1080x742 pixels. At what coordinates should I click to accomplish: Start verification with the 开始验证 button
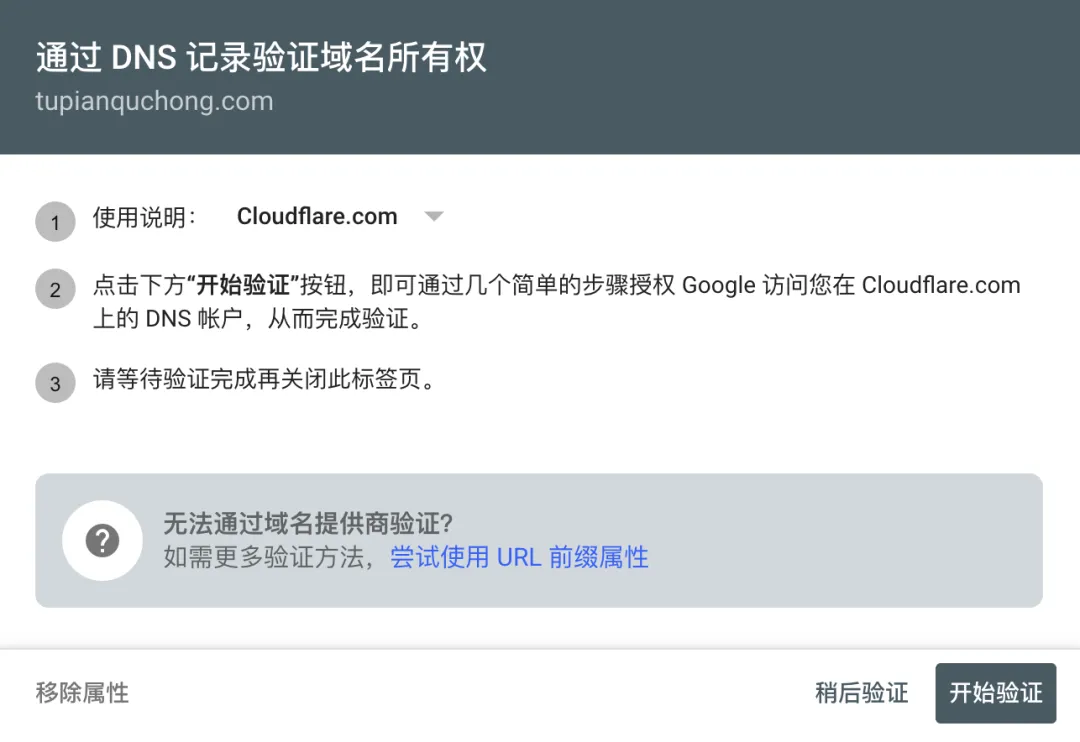[995, 692]
